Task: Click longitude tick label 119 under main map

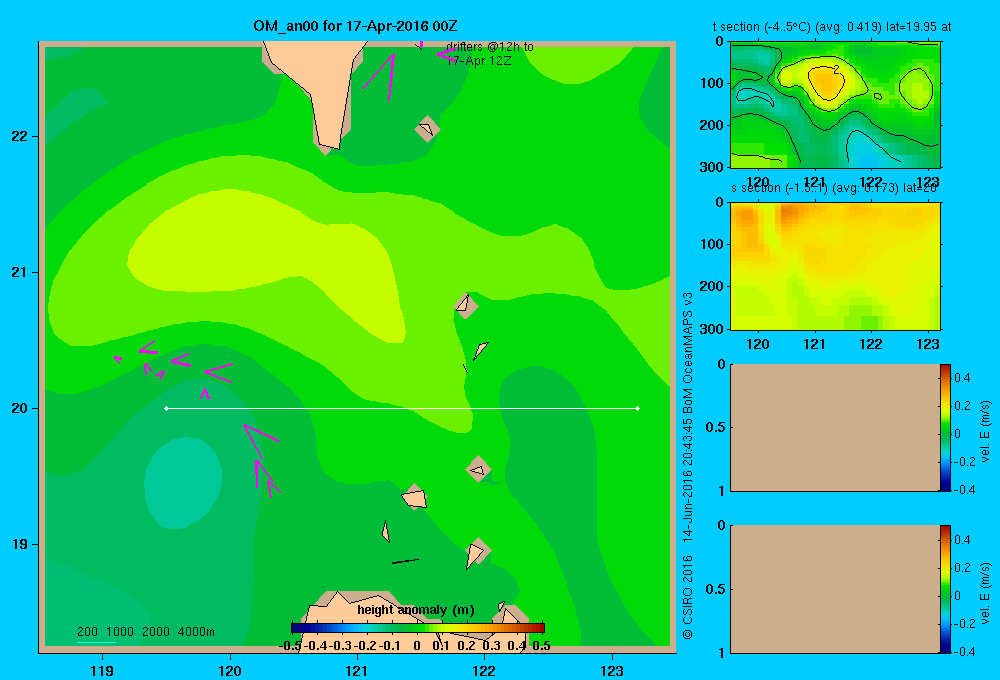Action: tap(102, 671)
